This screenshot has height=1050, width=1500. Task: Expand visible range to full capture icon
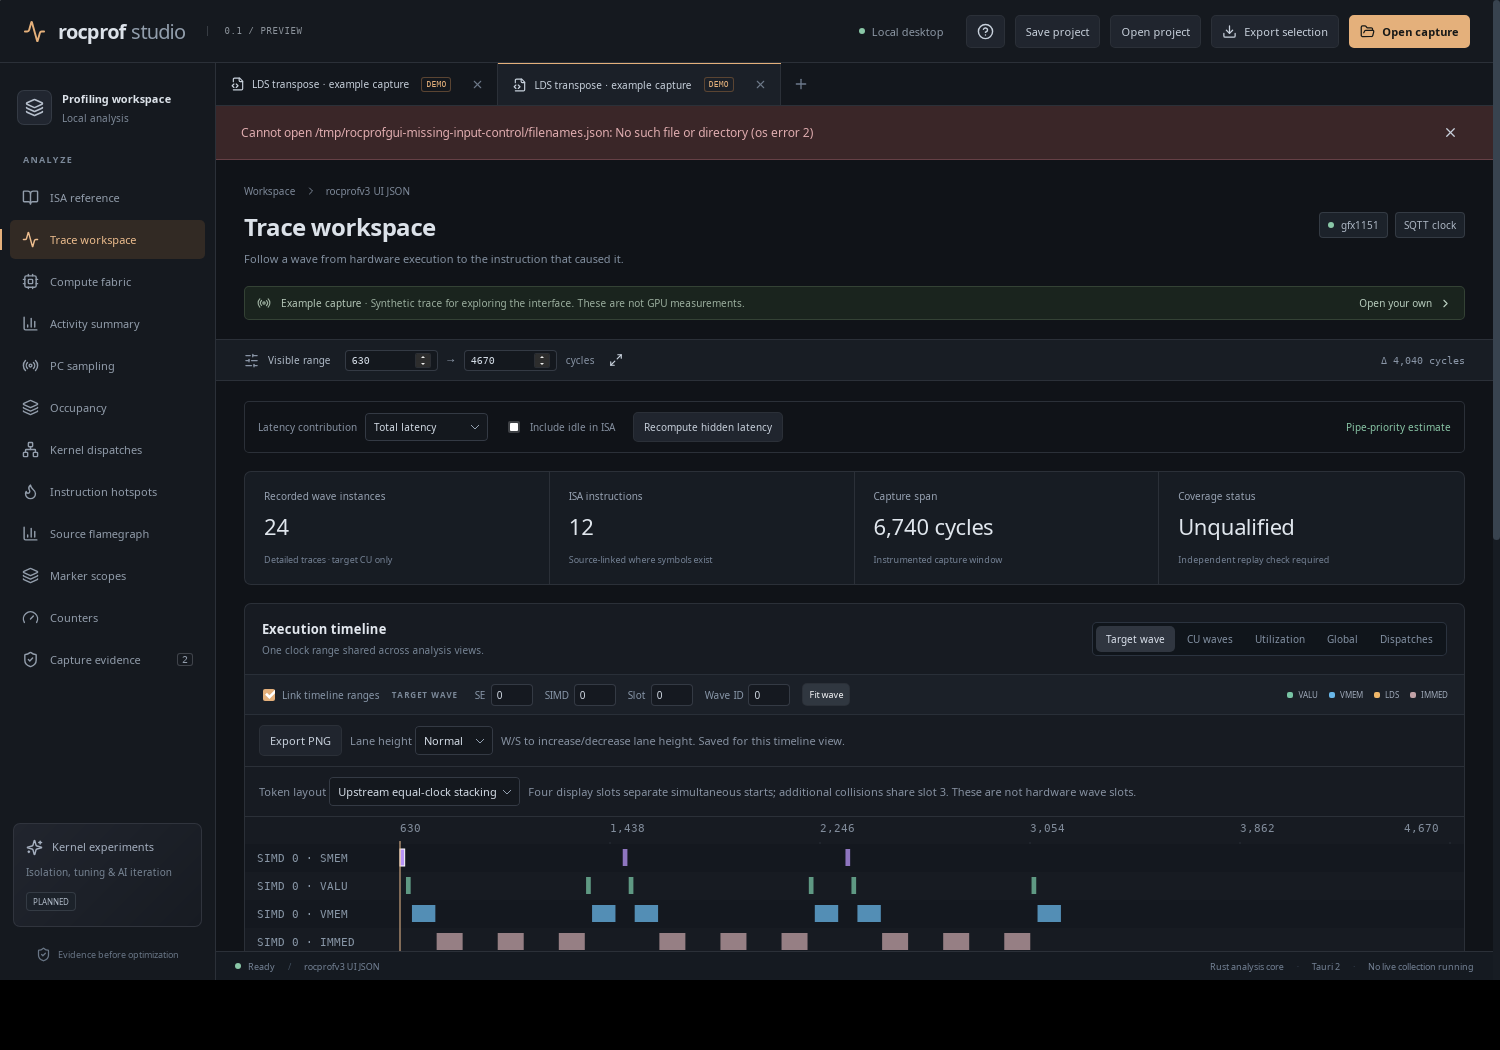[616, 360]
